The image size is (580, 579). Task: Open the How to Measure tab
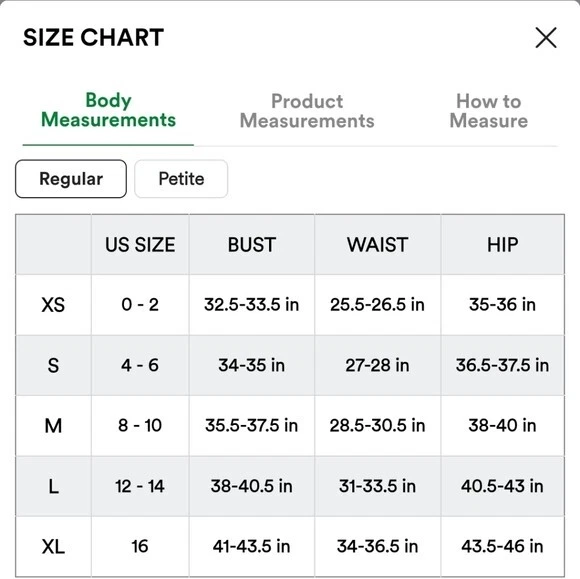(x=489, y=111)
